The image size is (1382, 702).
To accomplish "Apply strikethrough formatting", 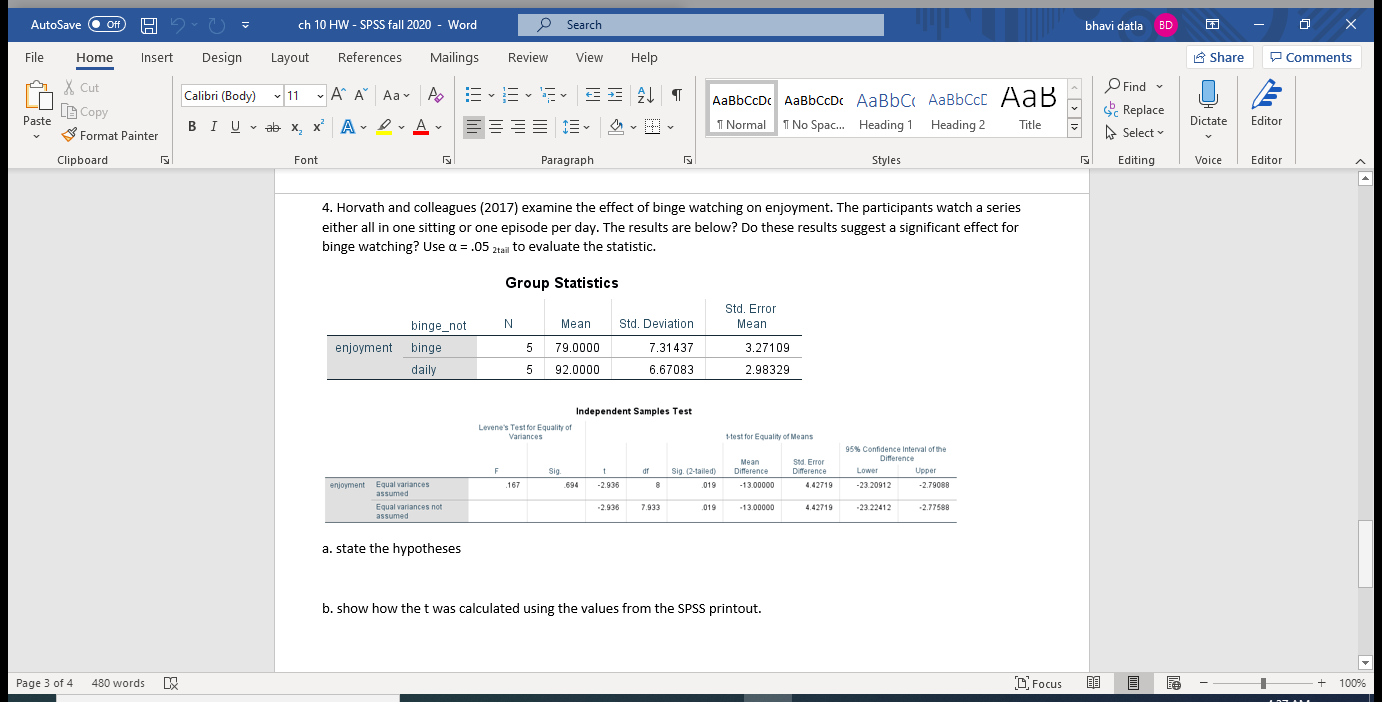I will coord(271,127).
